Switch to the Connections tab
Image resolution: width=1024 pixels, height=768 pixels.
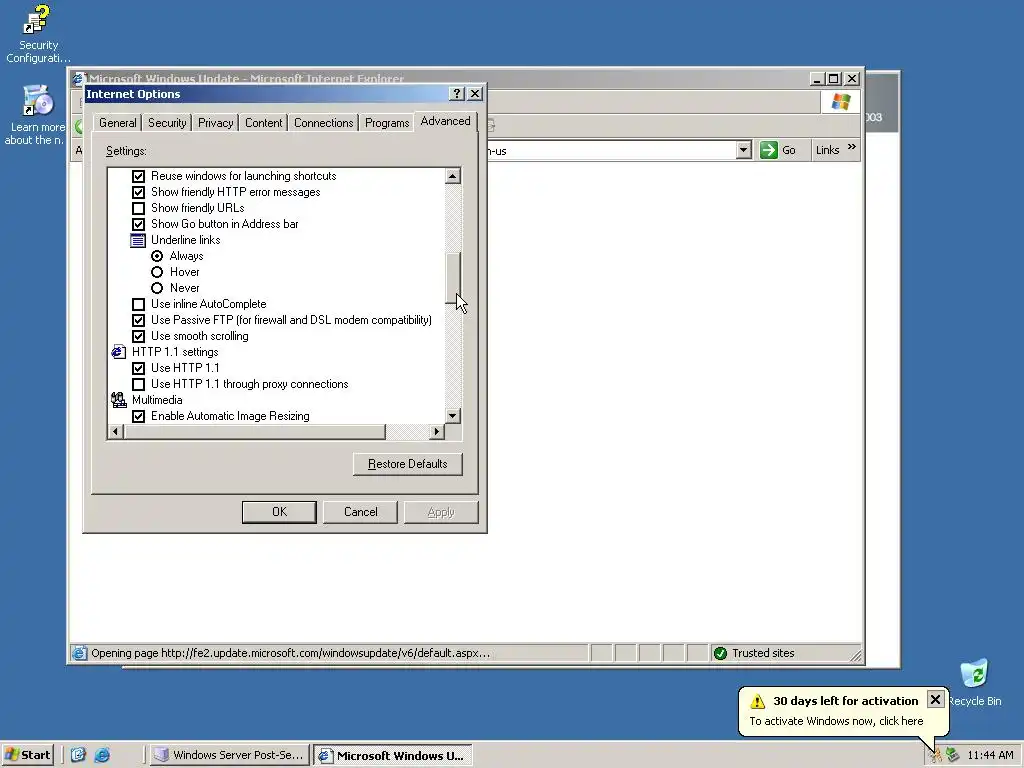(x=323, y=123)
